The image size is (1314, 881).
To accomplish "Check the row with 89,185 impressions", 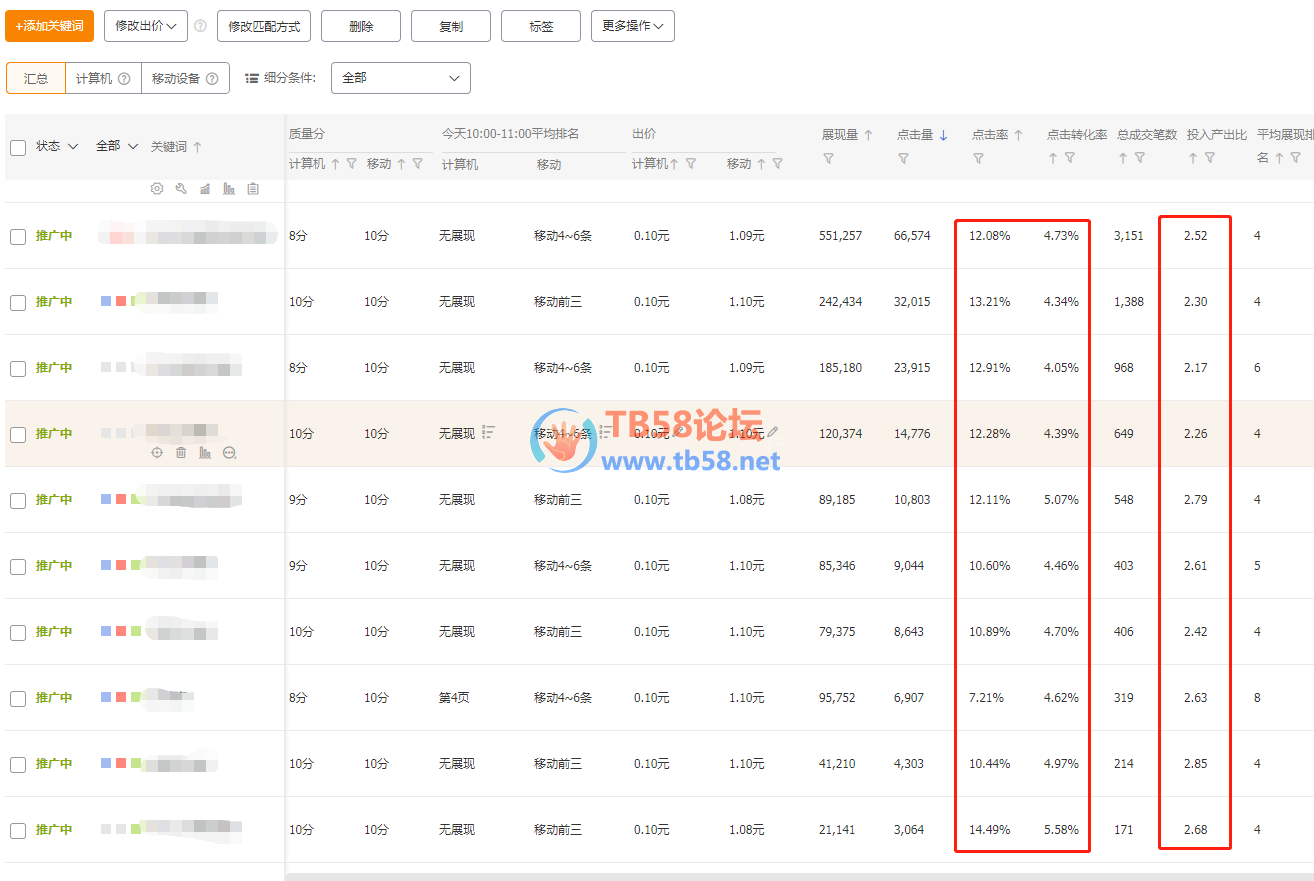I will [x=18, y=501].
